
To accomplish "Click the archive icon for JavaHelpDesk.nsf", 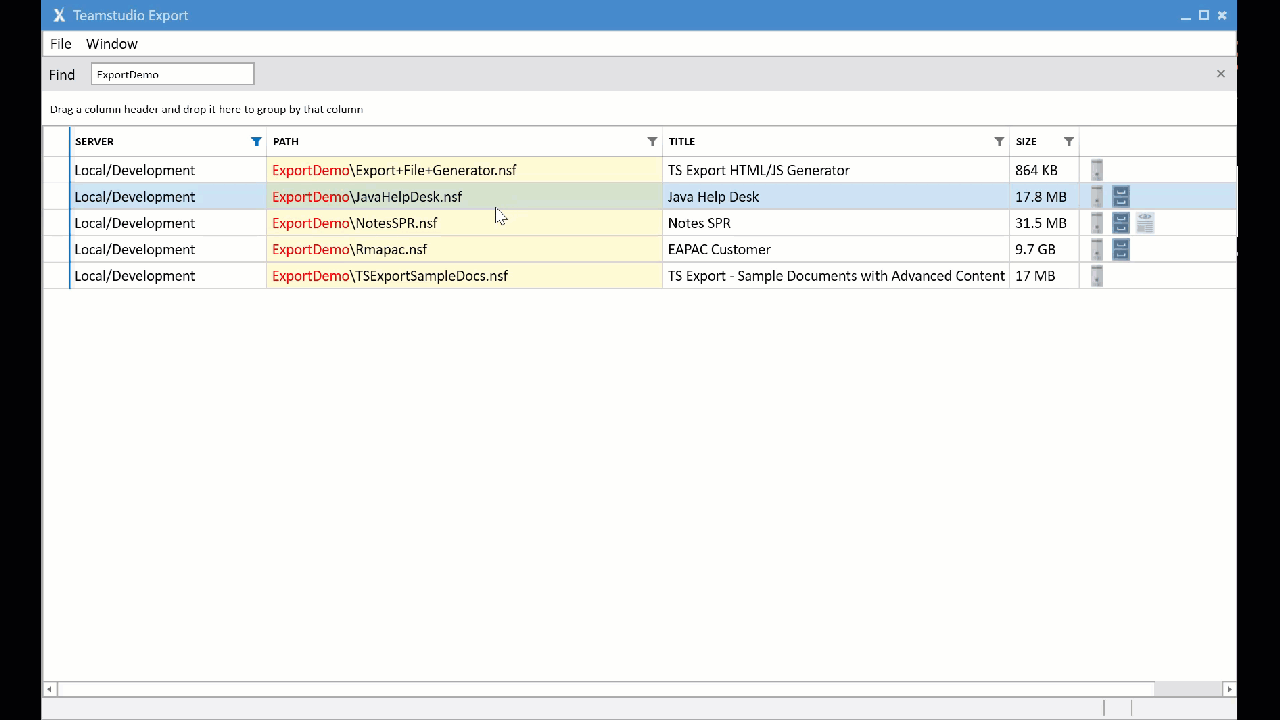I will 1121,196.
